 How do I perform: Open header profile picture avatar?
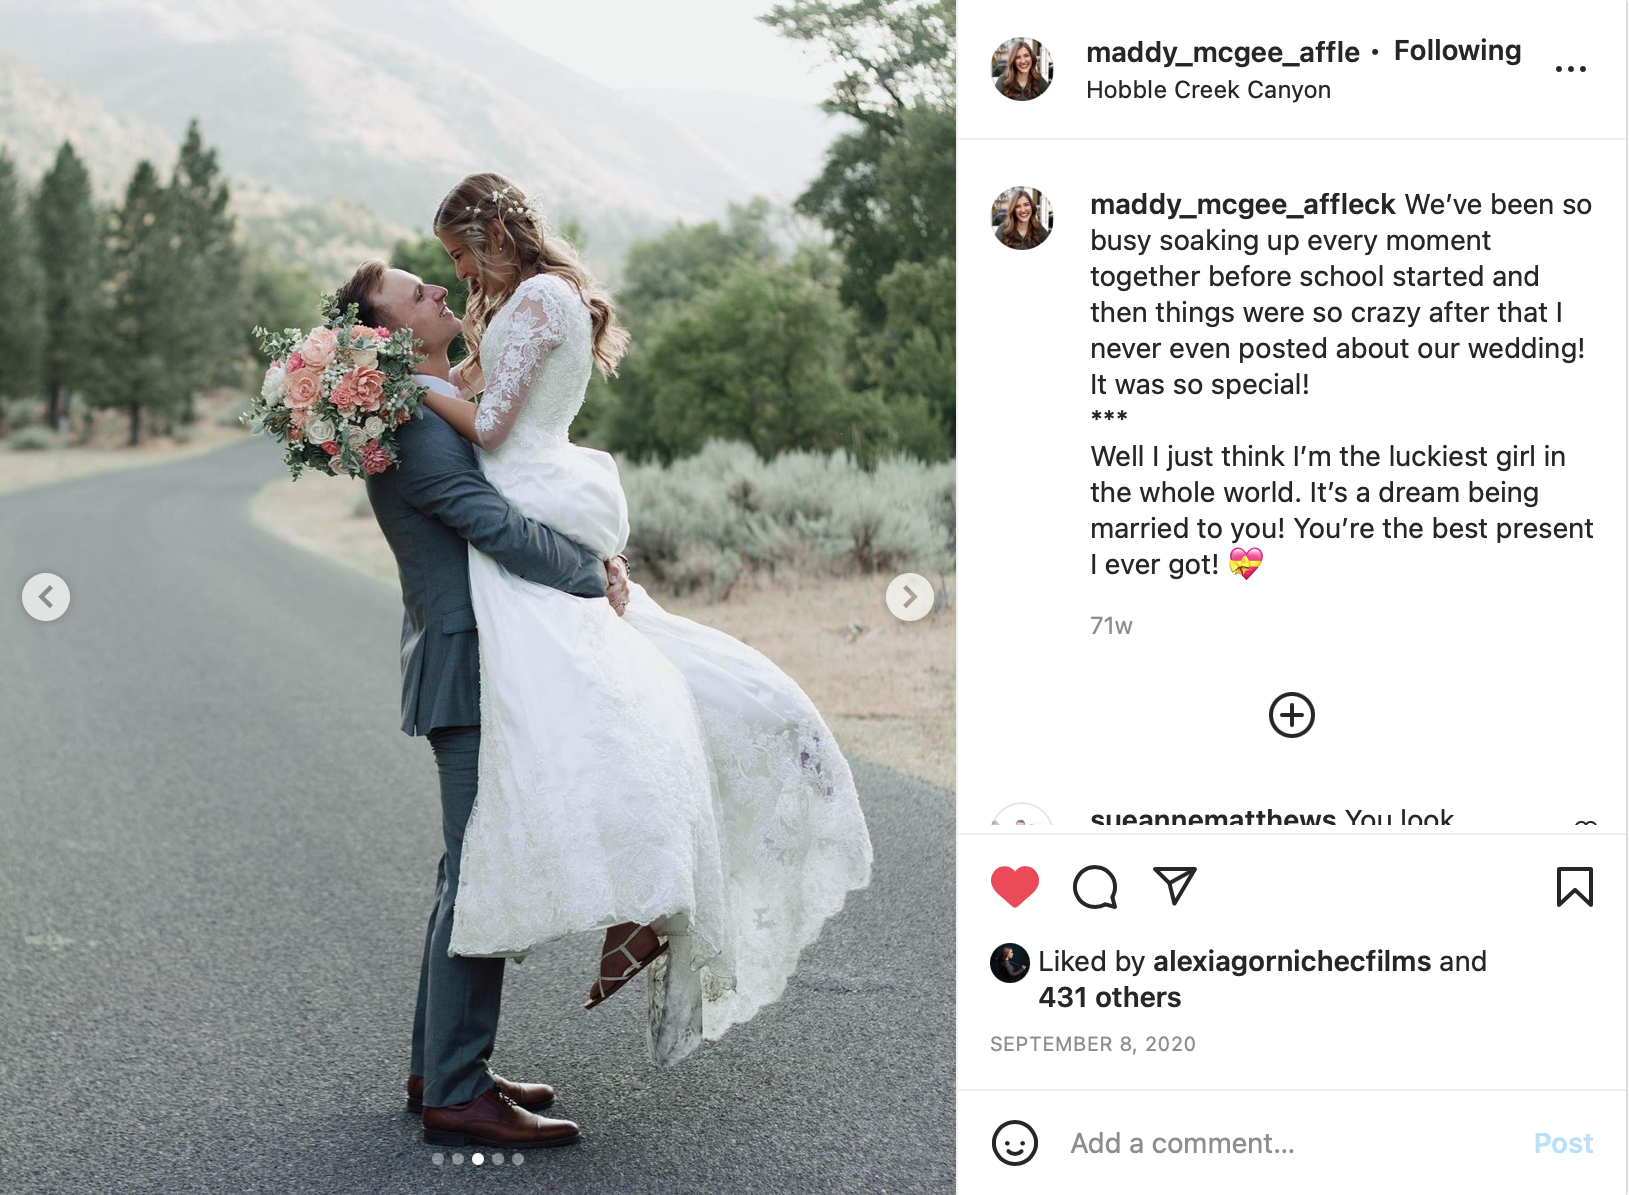(1022, 69)
